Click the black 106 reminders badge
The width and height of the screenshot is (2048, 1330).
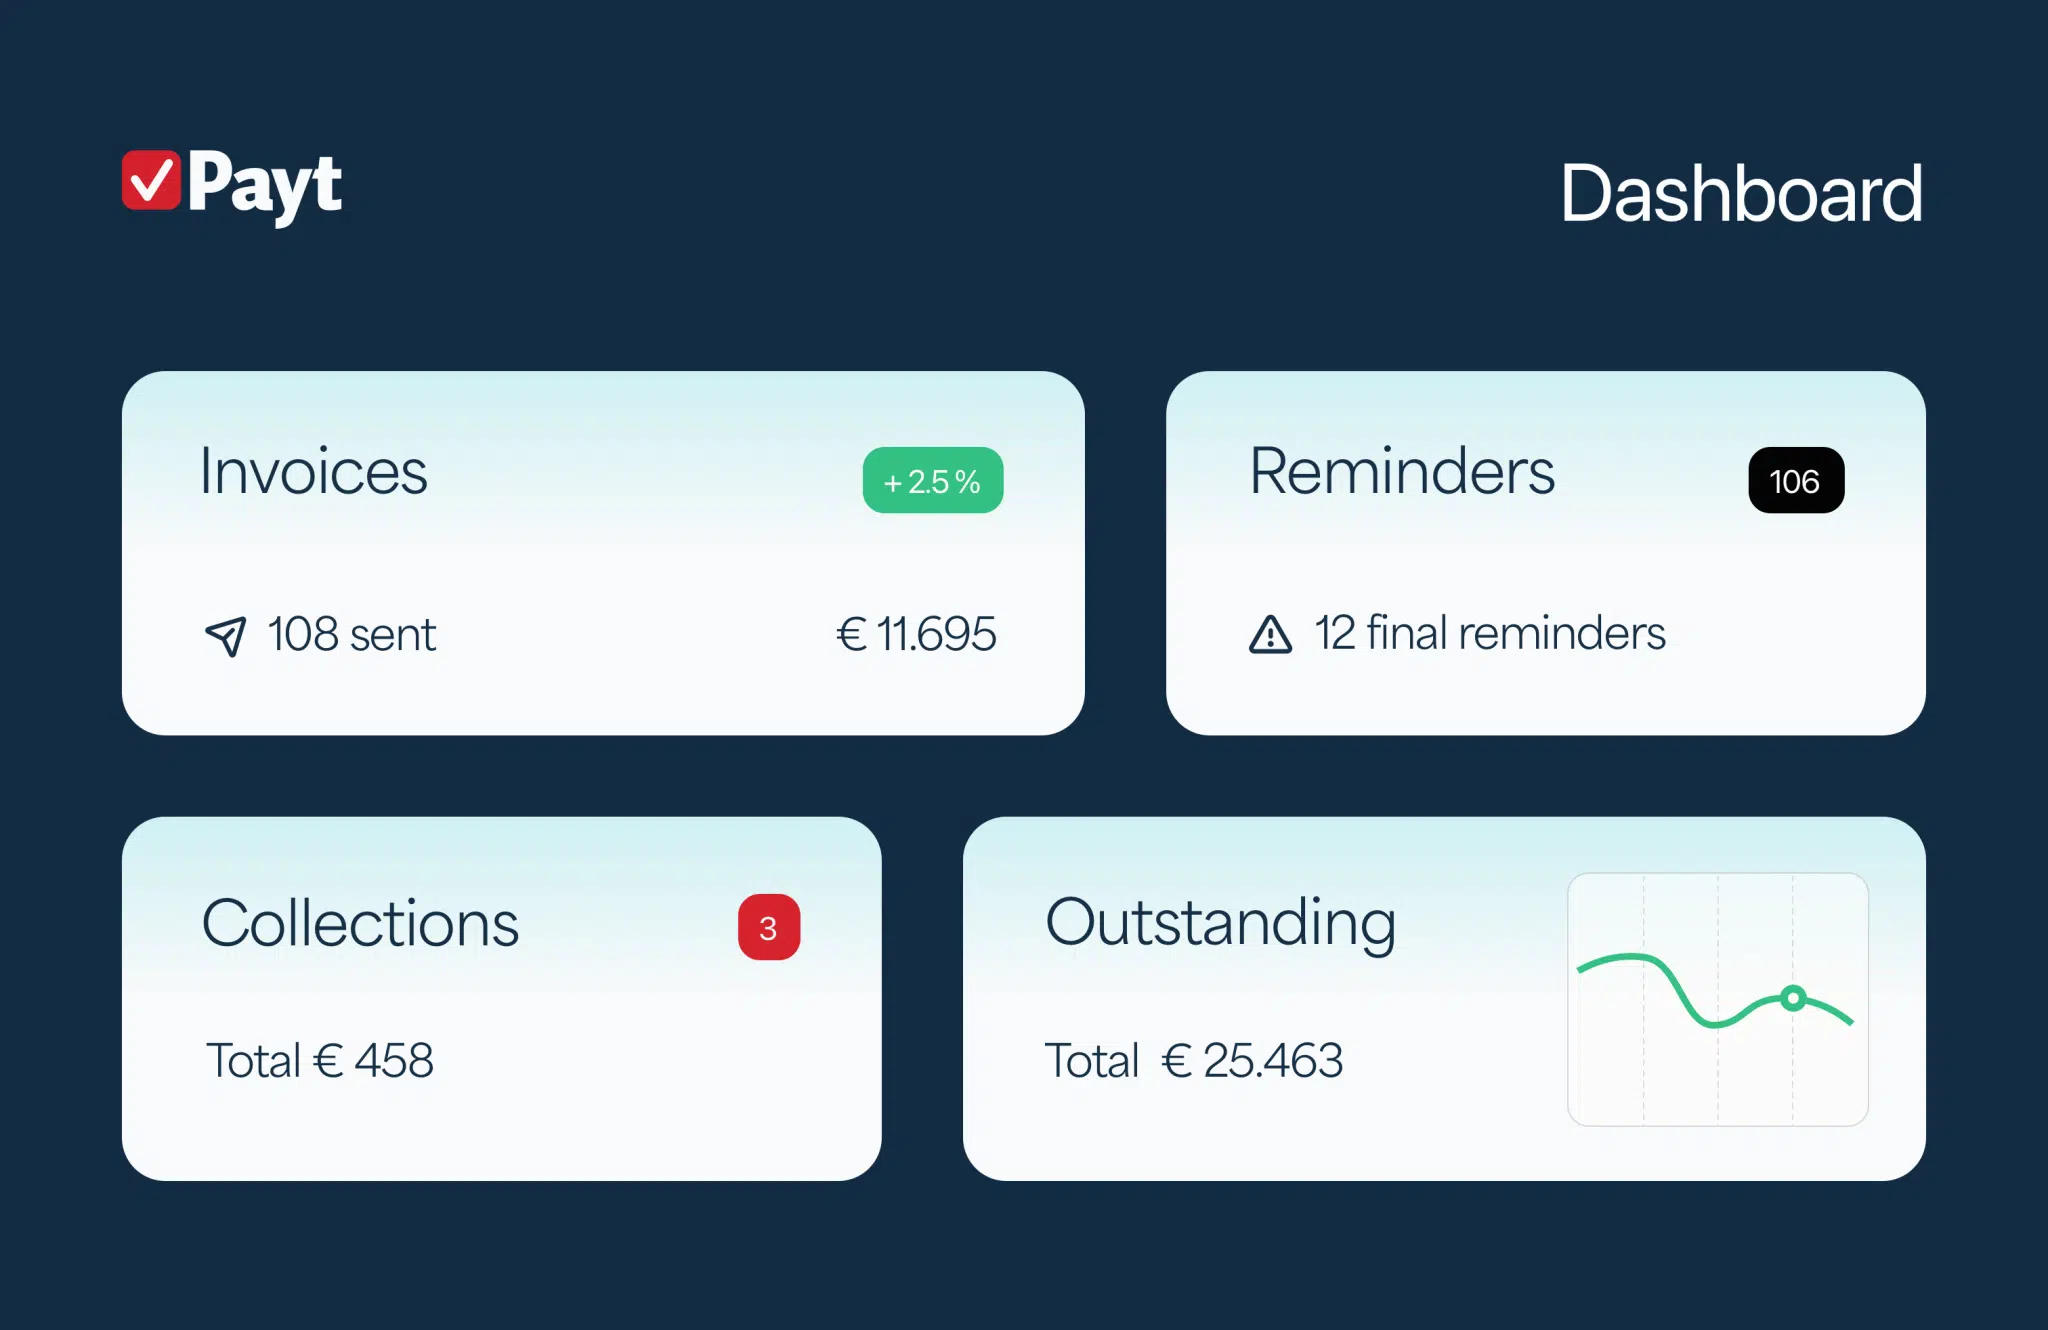[x=1796, y=481]
